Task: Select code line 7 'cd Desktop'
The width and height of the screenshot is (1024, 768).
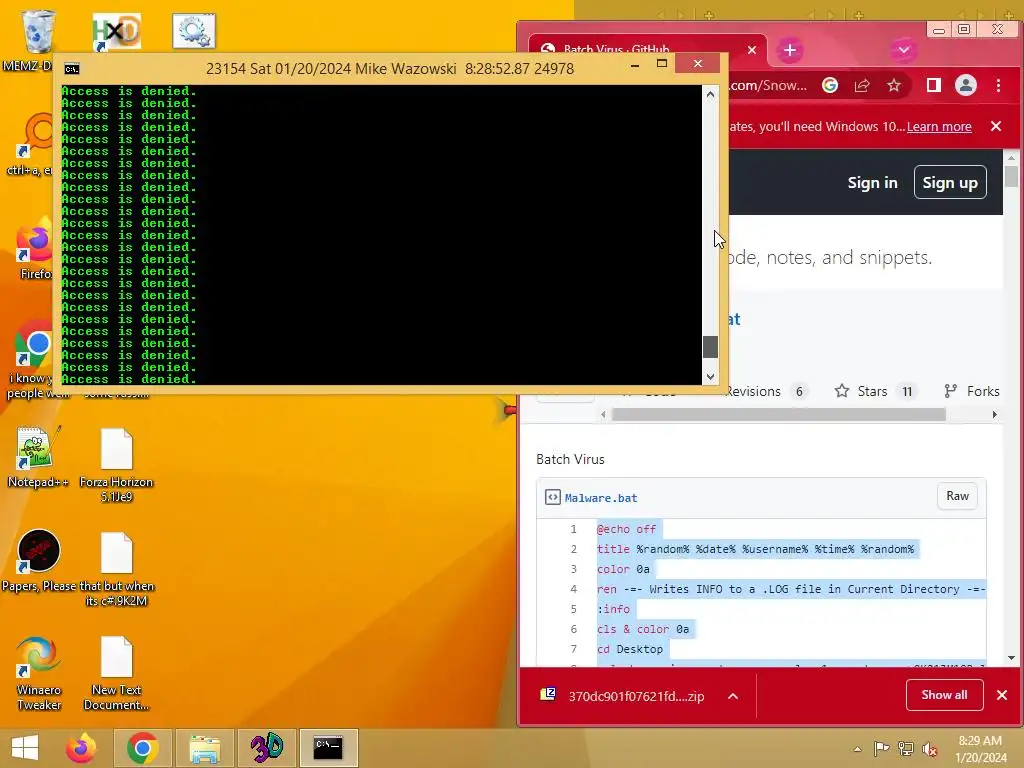Action: pos(630,649)
